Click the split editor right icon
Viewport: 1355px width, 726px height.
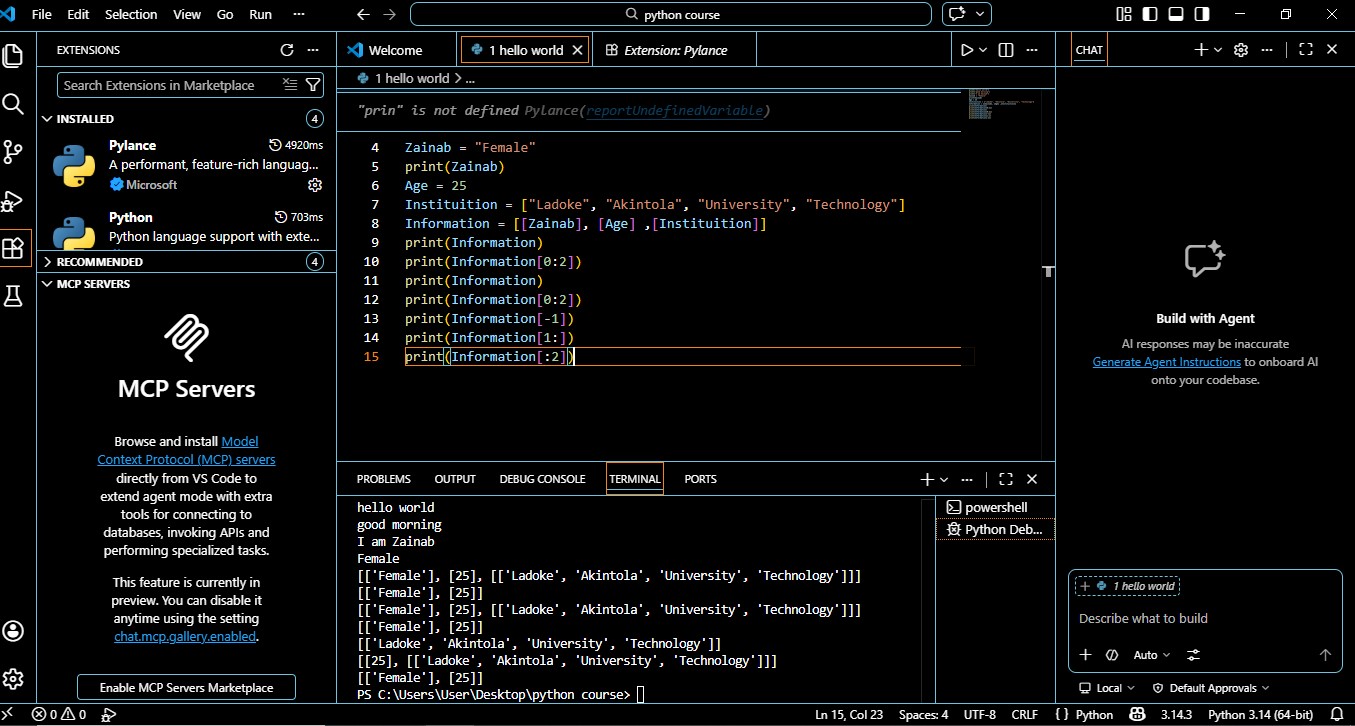1006,50
